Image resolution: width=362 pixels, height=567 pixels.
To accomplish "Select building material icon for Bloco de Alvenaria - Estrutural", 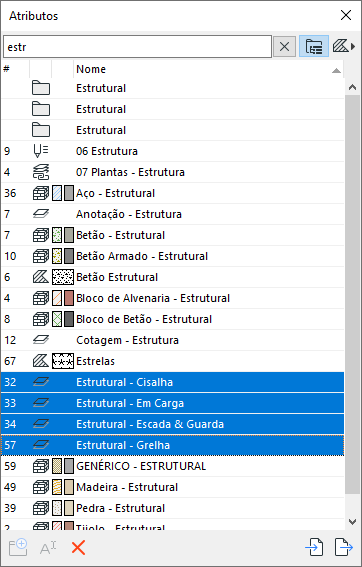I will pos(41,298).
